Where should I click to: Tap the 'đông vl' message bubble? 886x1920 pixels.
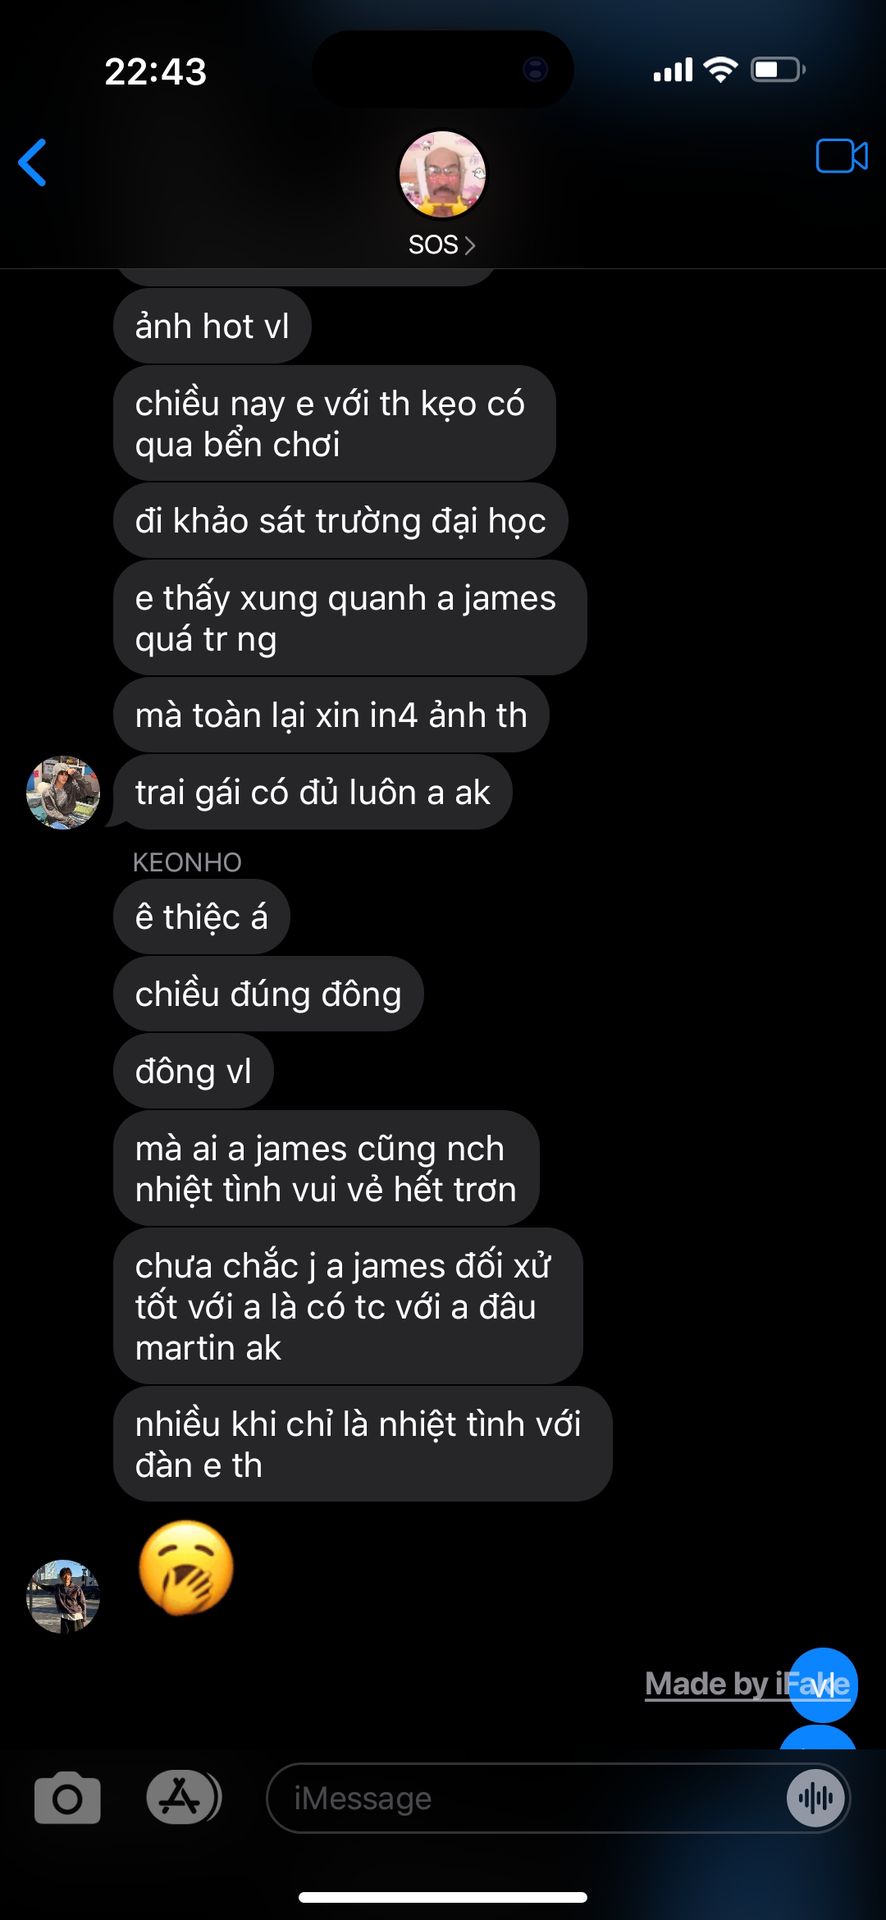click(193, 1071)
